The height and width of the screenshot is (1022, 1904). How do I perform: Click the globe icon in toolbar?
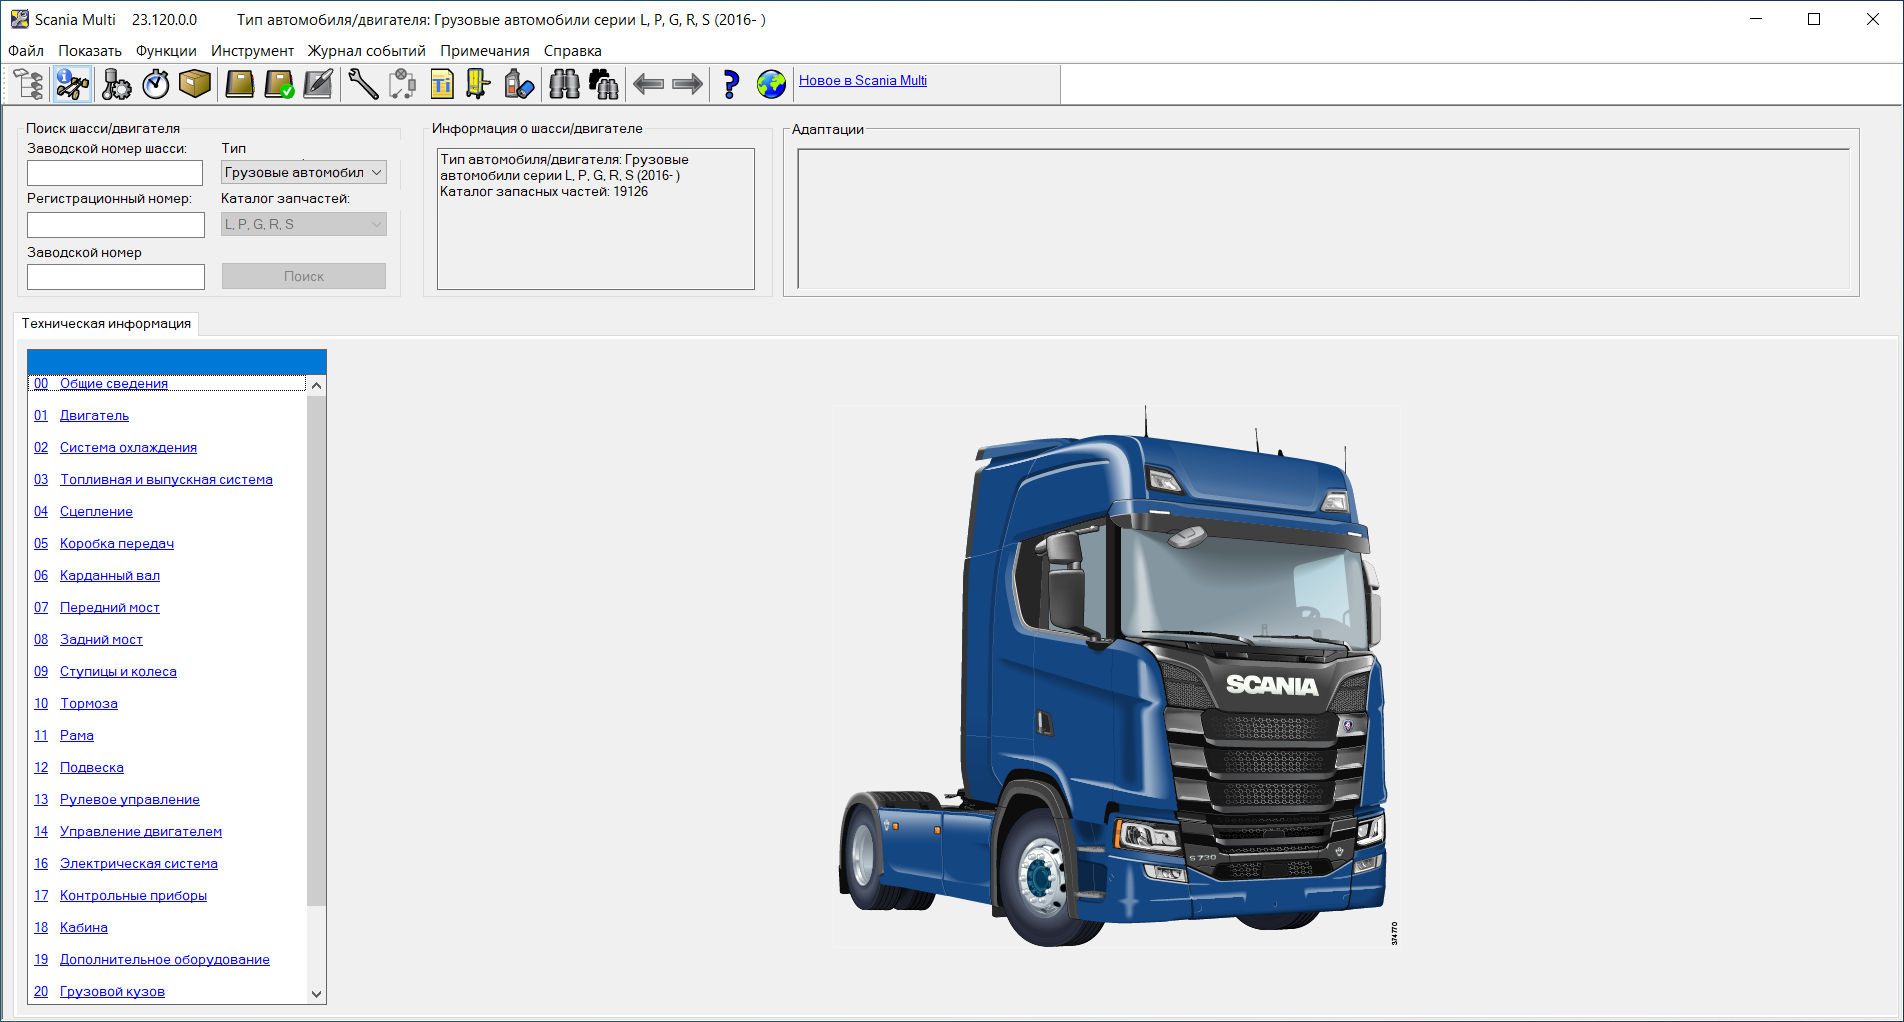tap(771, 84)
